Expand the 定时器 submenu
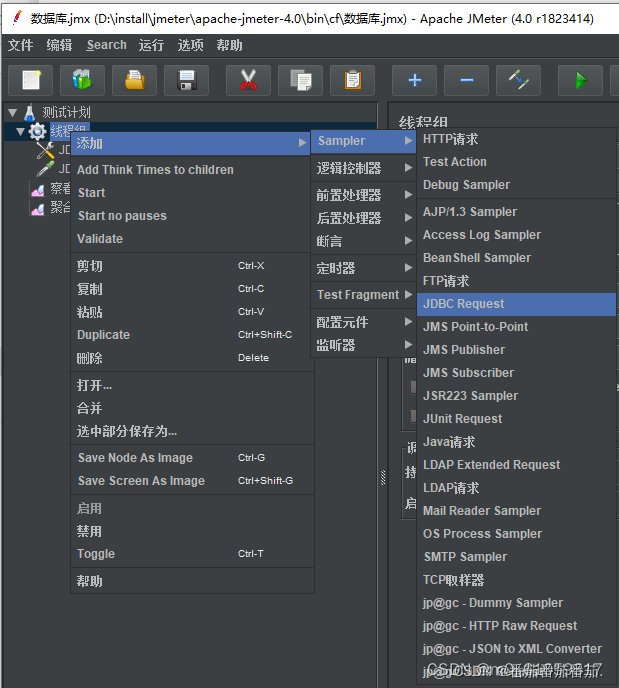This screenshot has height=688, width=619. click(364, 268)
